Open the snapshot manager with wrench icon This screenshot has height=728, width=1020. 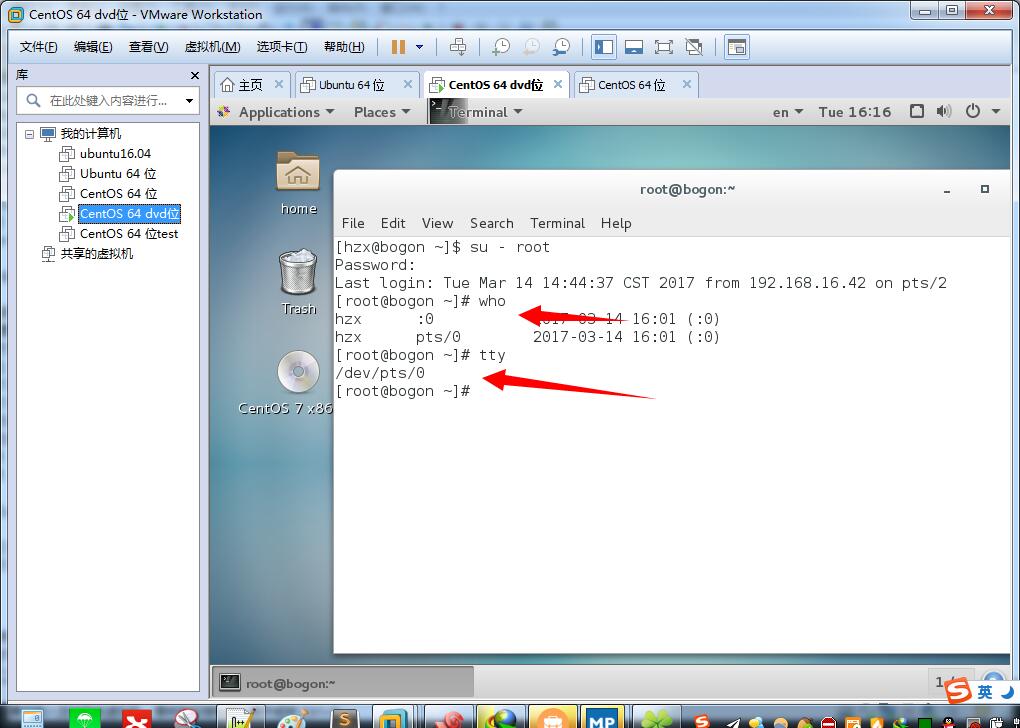(x=561, y=47)
